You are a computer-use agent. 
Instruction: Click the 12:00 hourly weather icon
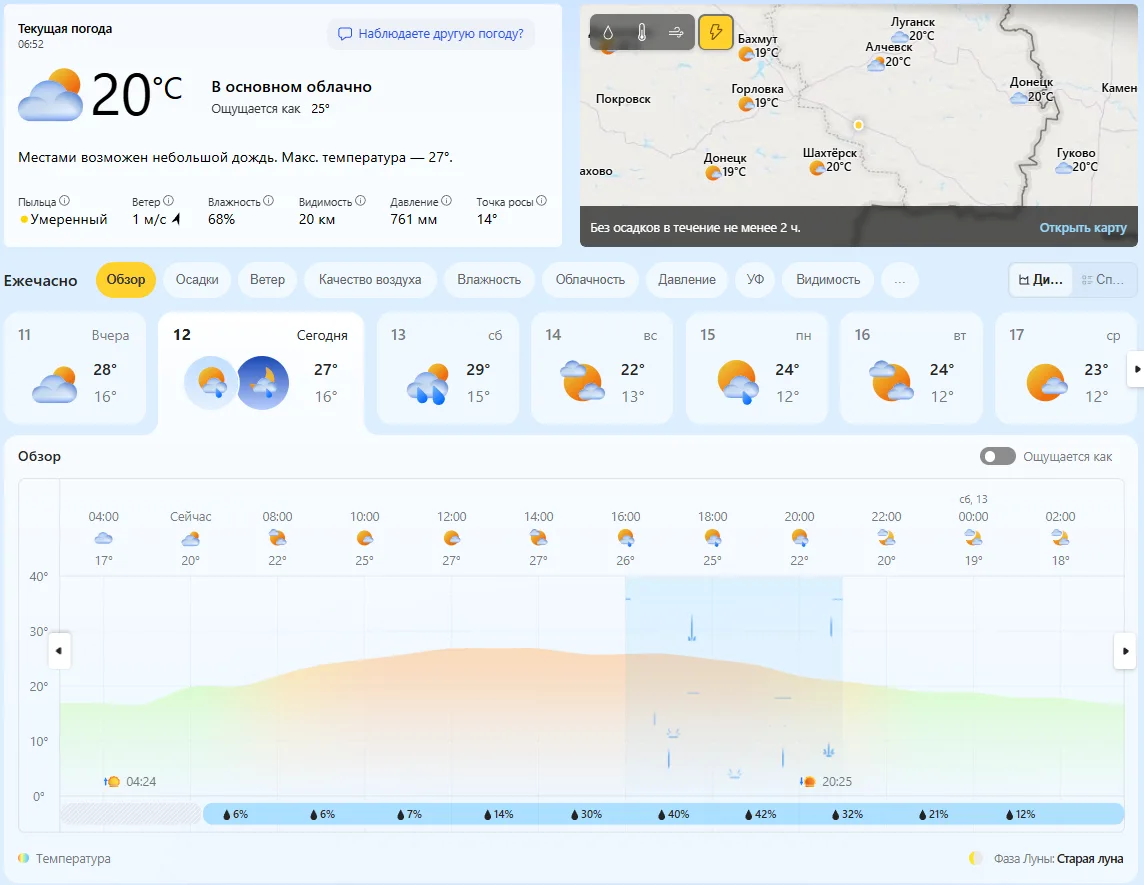[452, 538]
